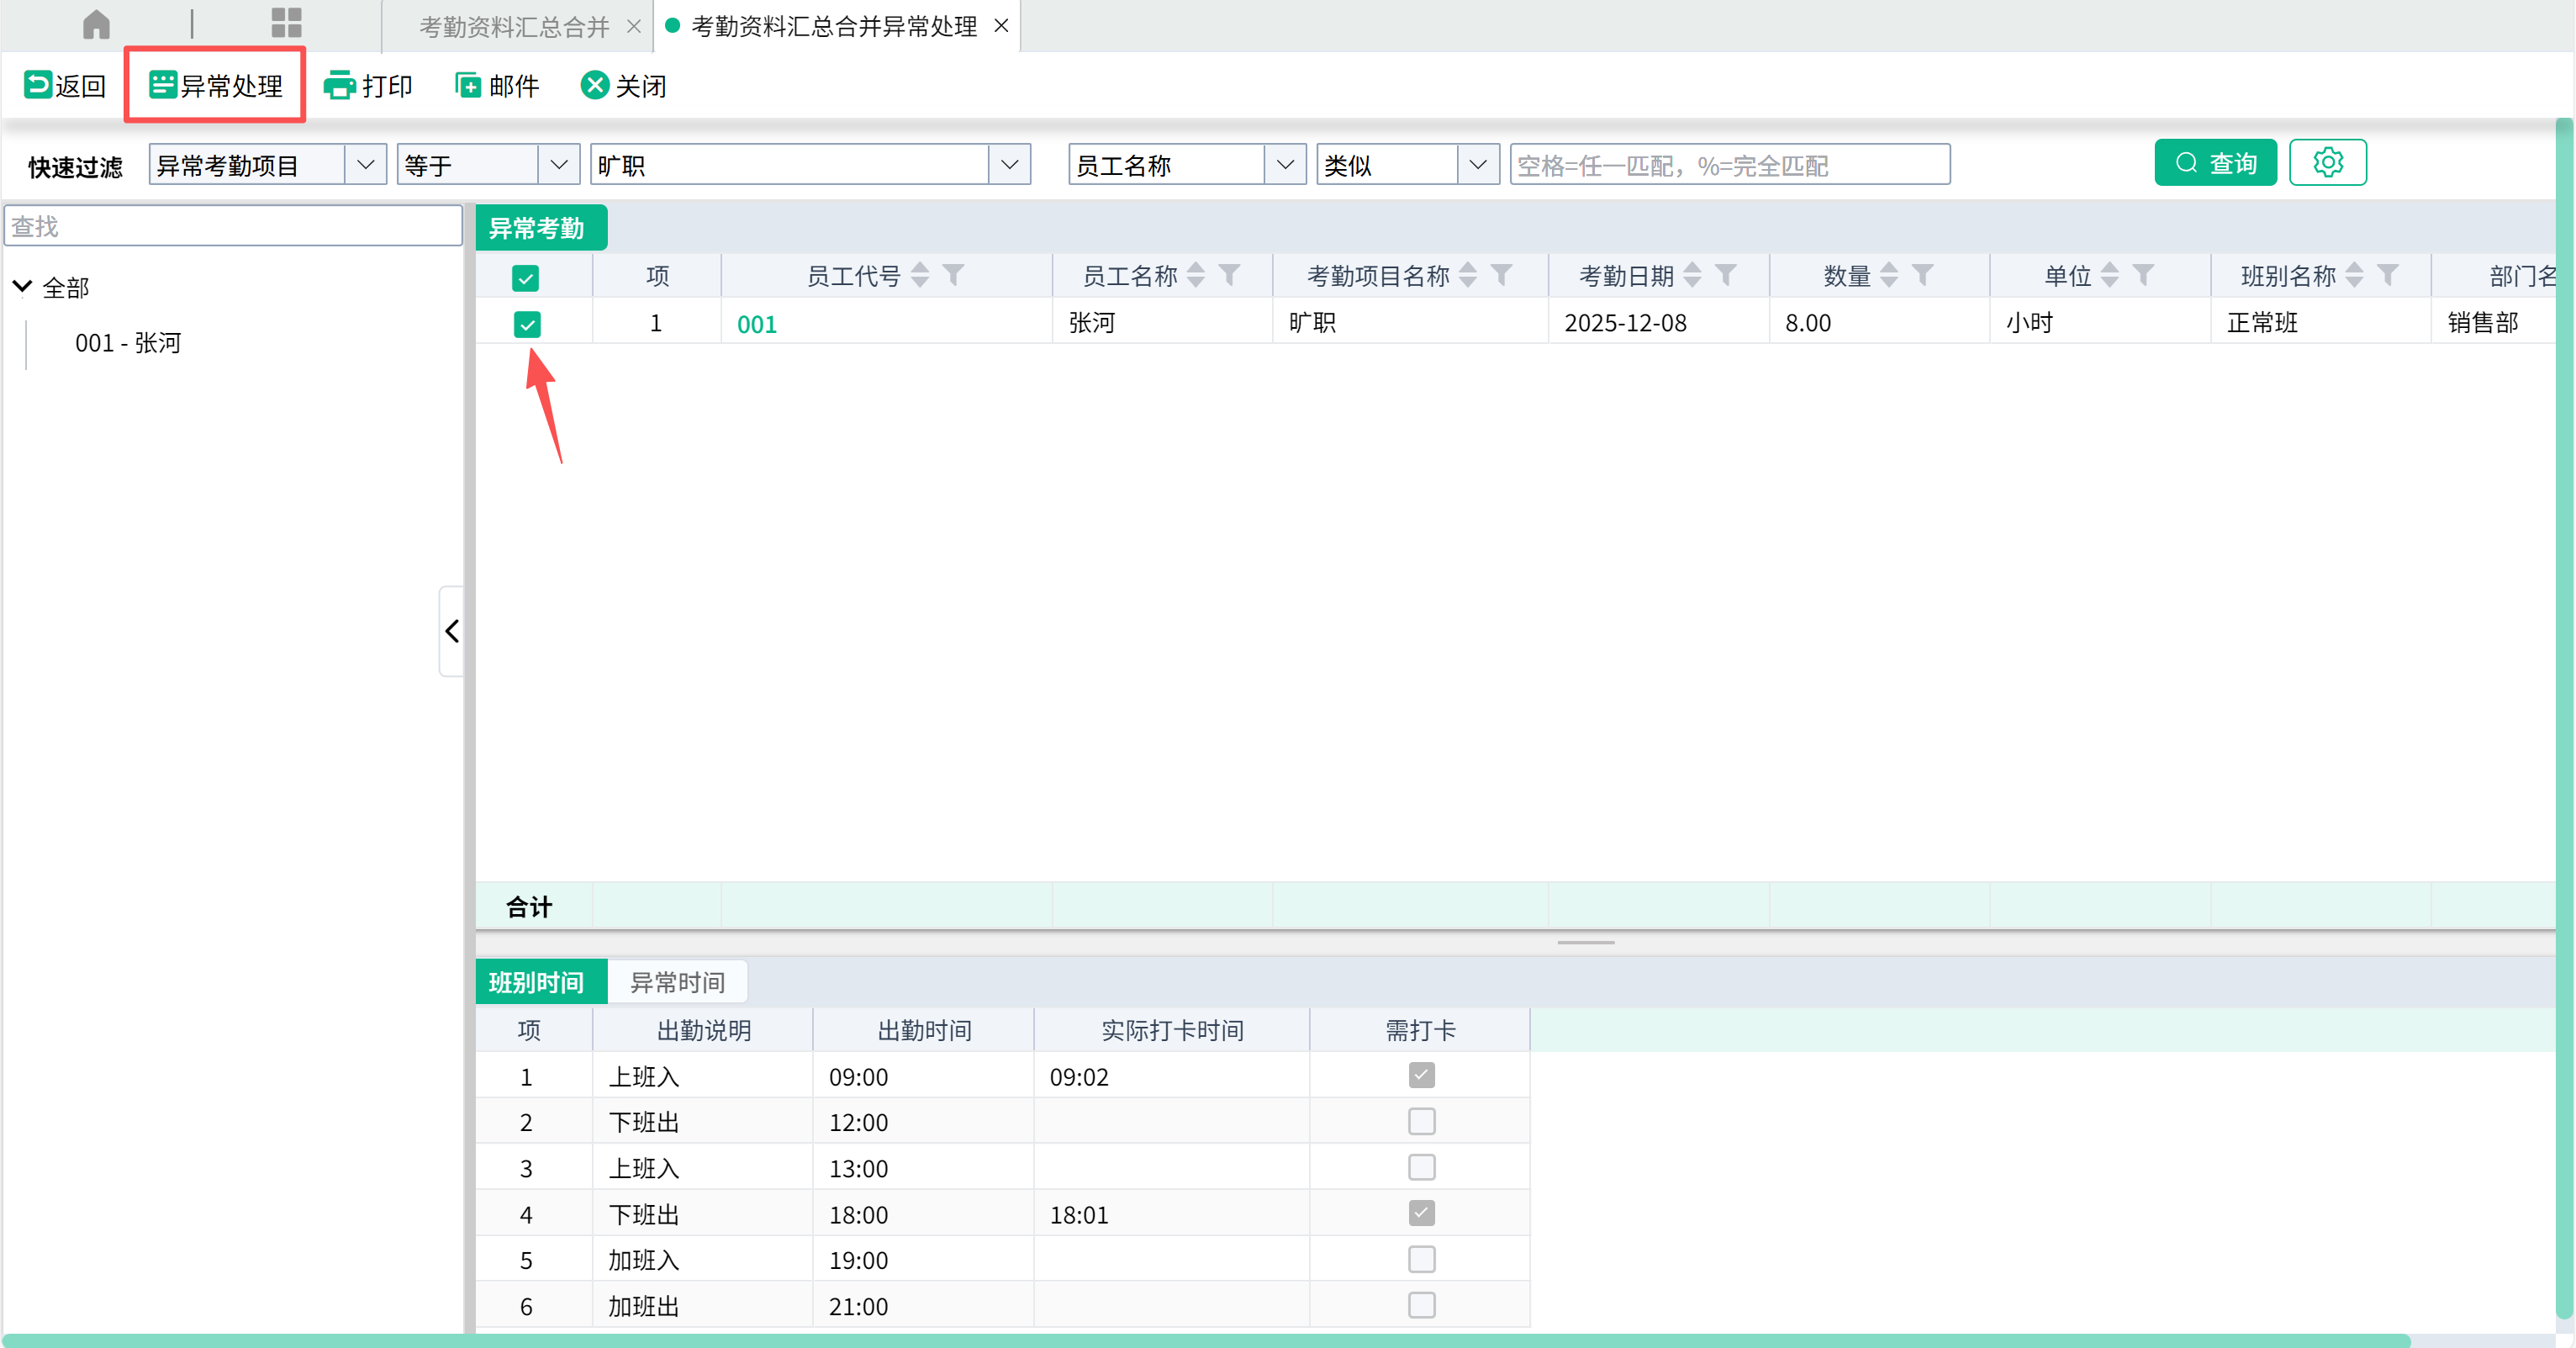Open employee code link 001
This screenshot has width=2576, height=1348.
point(756,324)
